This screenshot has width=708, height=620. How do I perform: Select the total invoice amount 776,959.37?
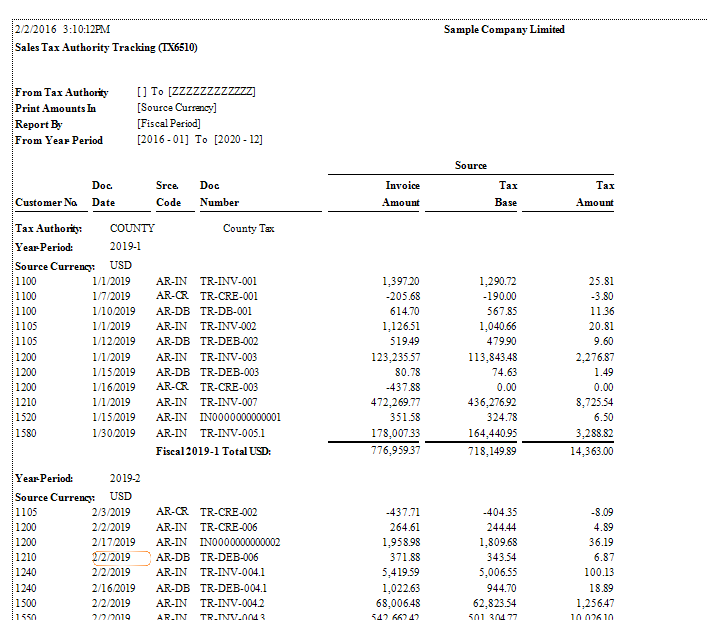396,450
